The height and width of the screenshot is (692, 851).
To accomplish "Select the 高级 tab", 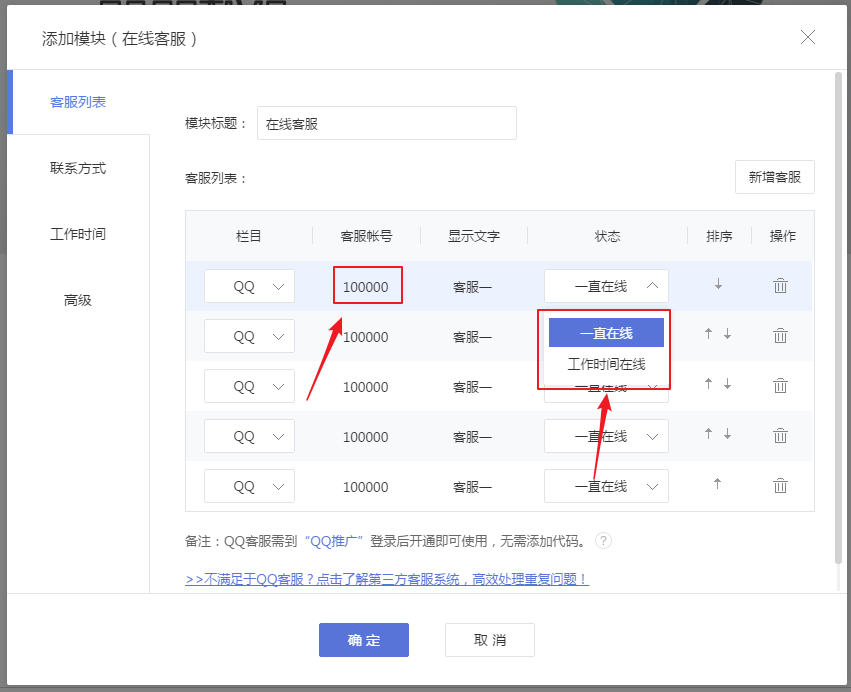I will 78,300.
